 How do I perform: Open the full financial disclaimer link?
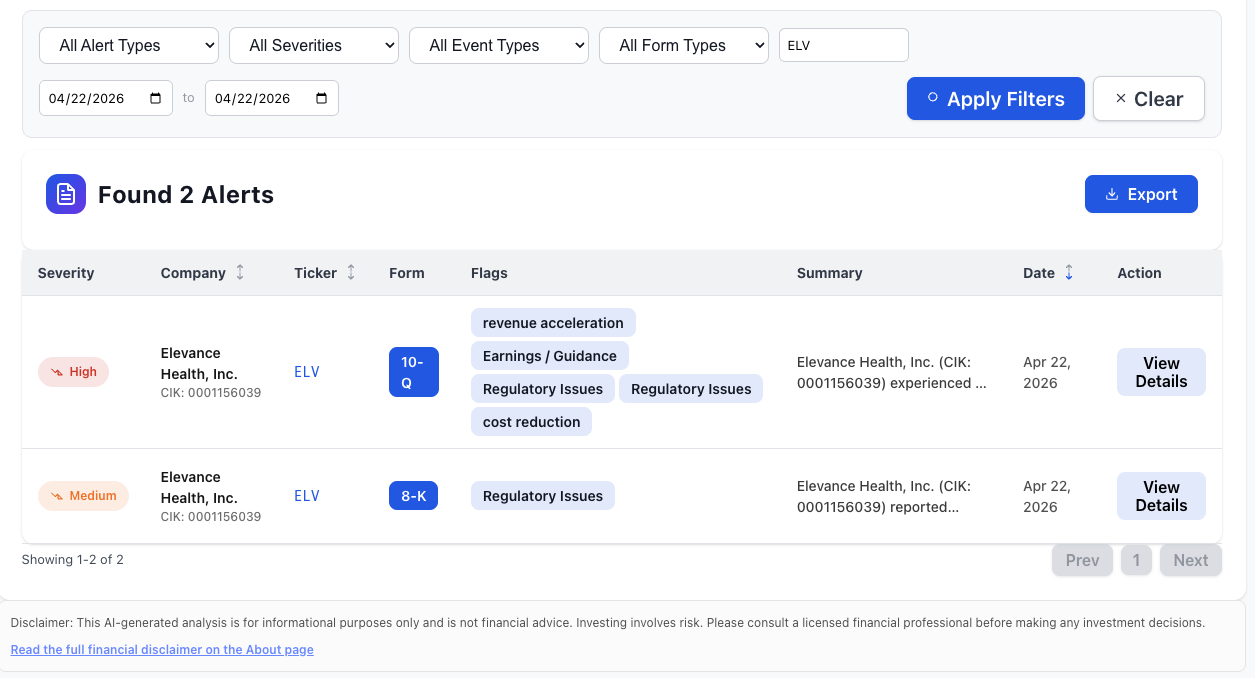pyautogui.click(x=162, y=649)
